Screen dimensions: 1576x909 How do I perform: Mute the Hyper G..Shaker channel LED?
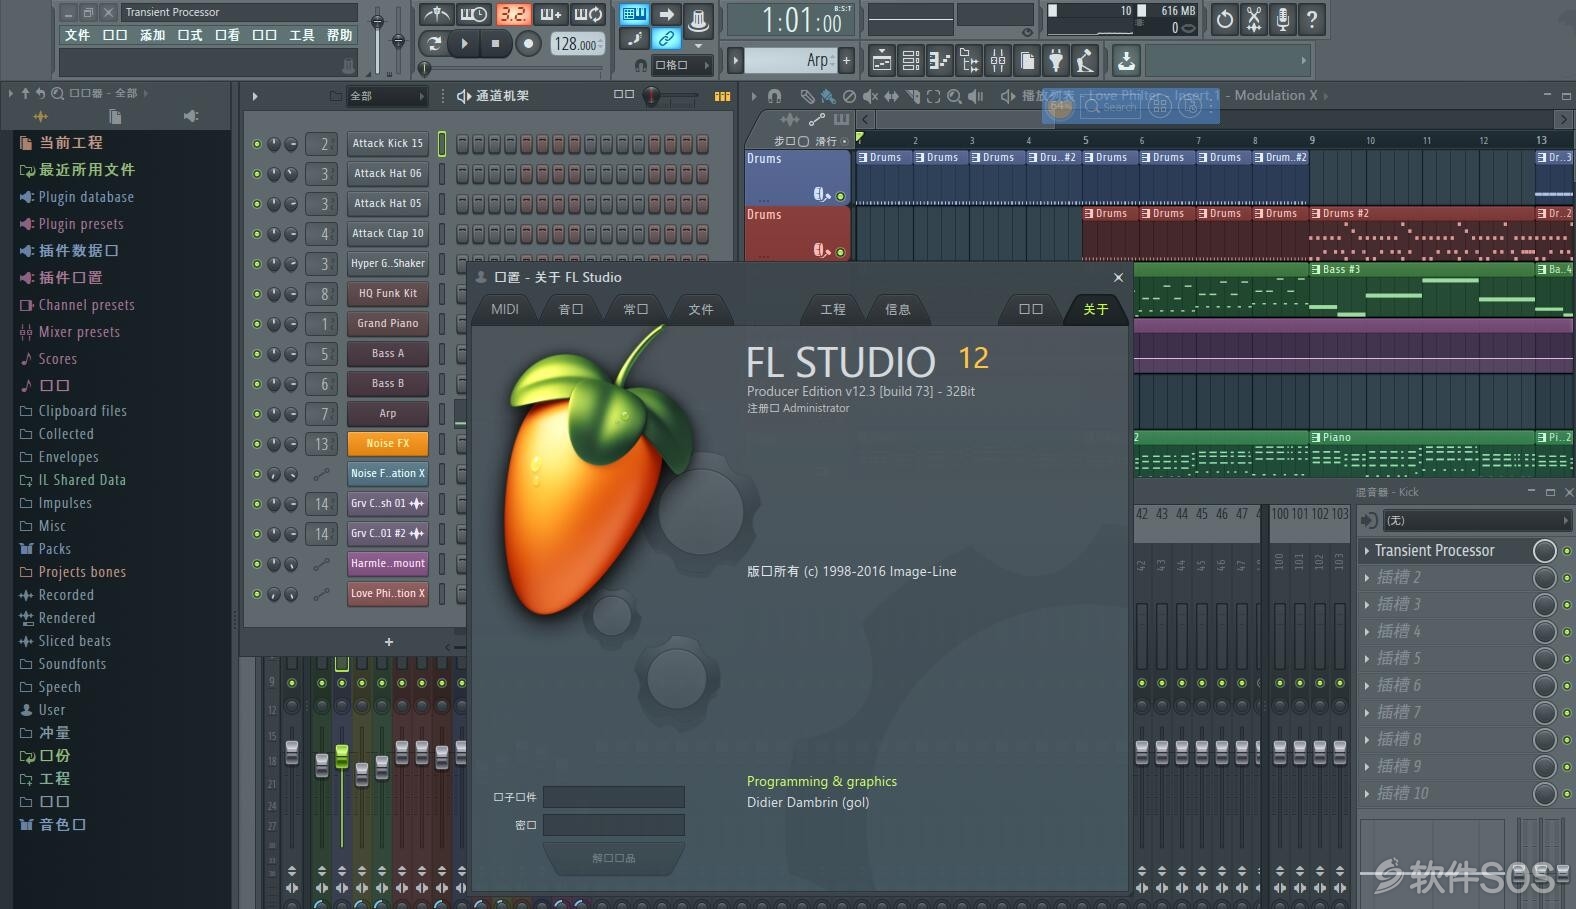point(257,264)
